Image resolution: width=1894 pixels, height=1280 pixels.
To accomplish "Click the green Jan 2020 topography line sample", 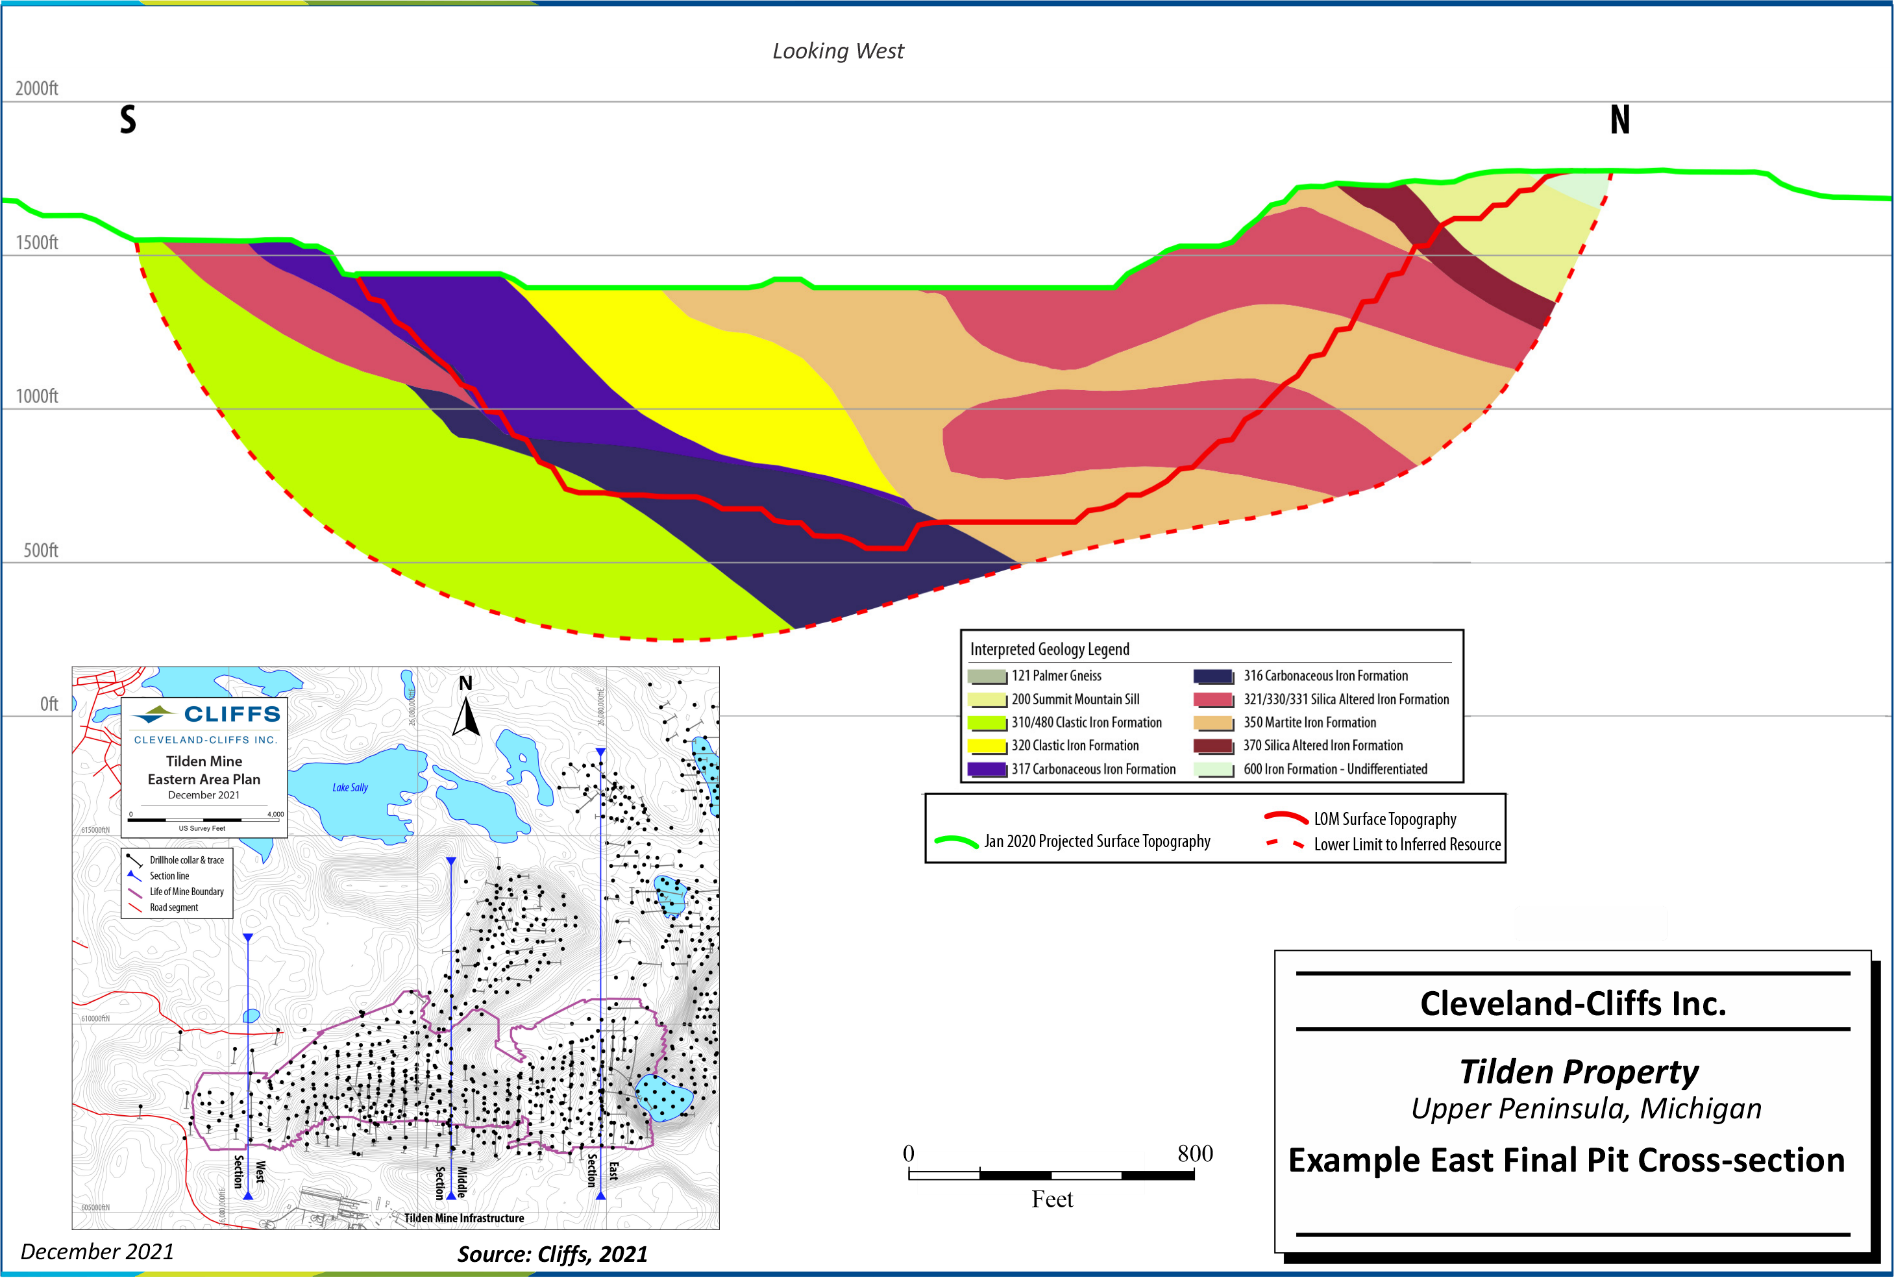I will tap(956, 842).
